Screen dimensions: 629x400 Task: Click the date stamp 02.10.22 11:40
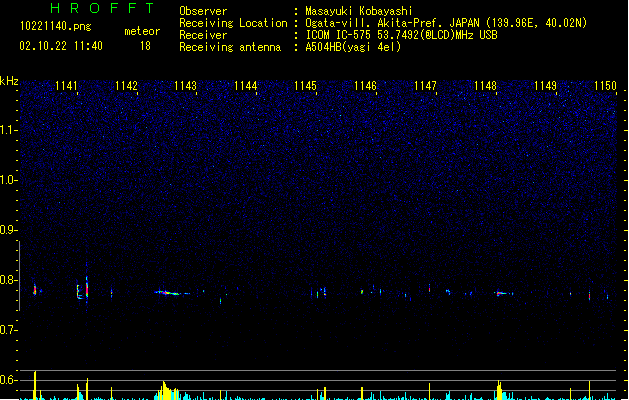[61, 46]
